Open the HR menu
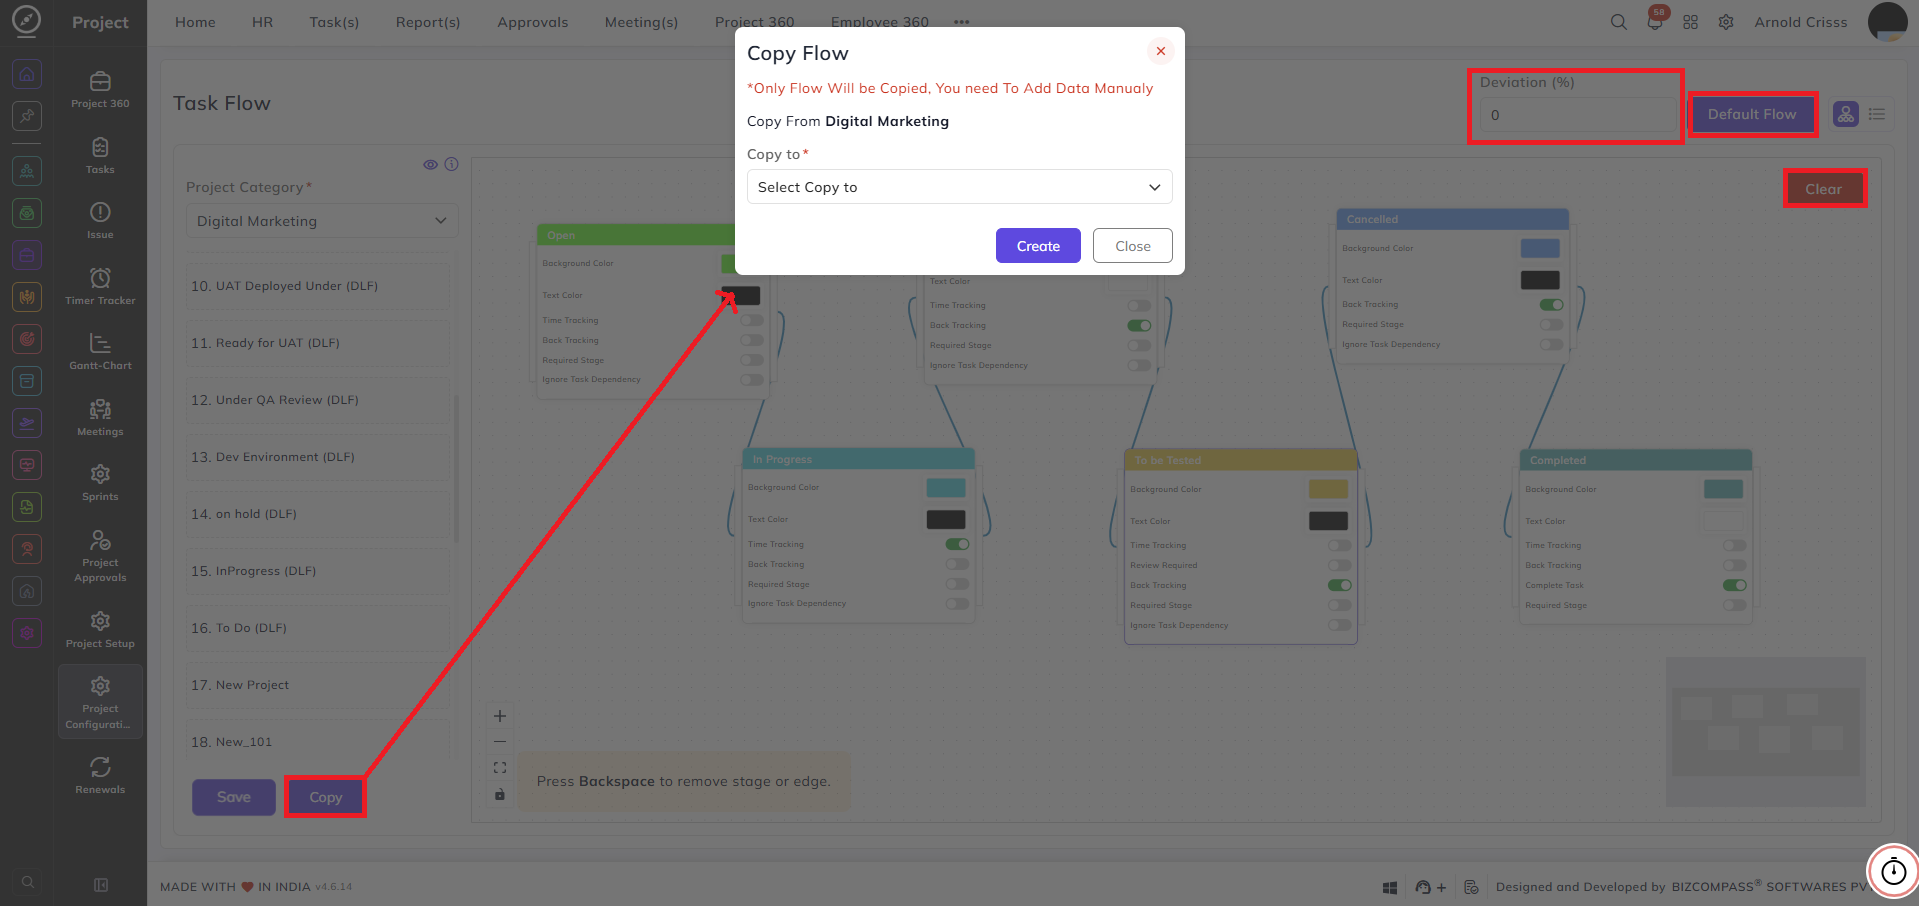The image size is (1919, 906). pyautogui.click(x=262, y=22)
